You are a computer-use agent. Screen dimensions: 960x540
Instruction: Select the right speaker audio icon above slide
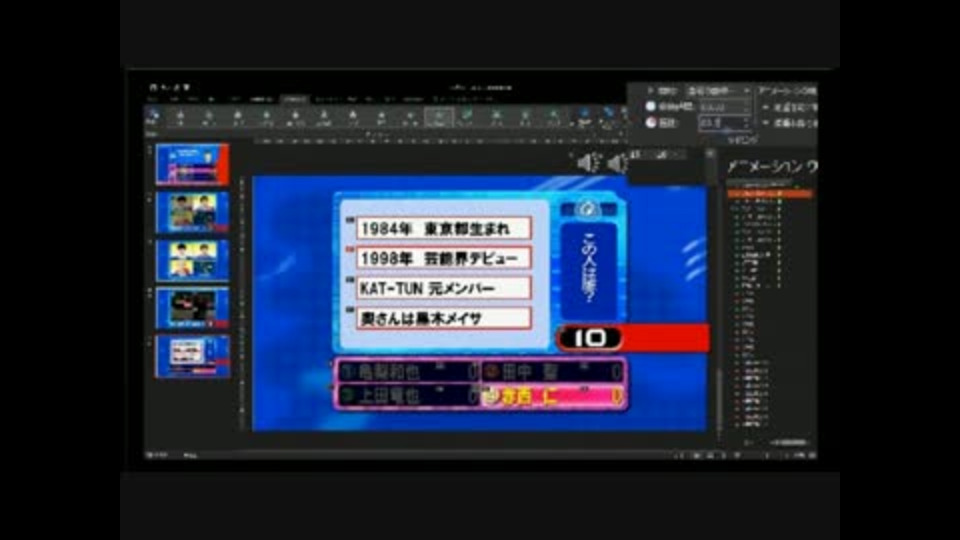coord(618,163)
